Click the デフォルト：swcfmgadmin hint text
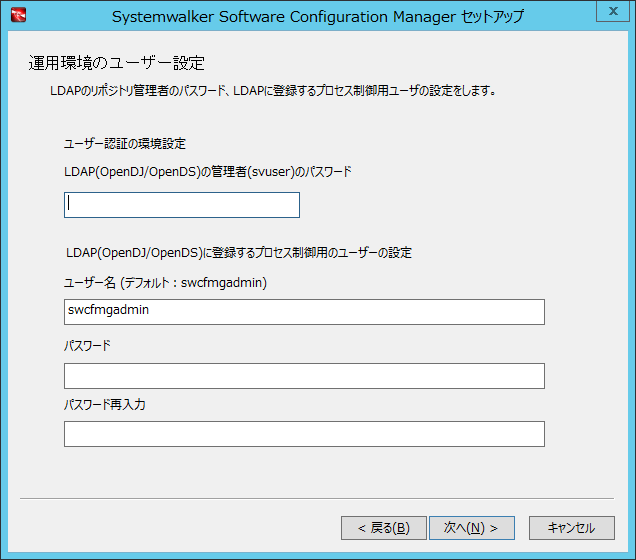This screenshot has height=560, width=636. click(193, 283)
